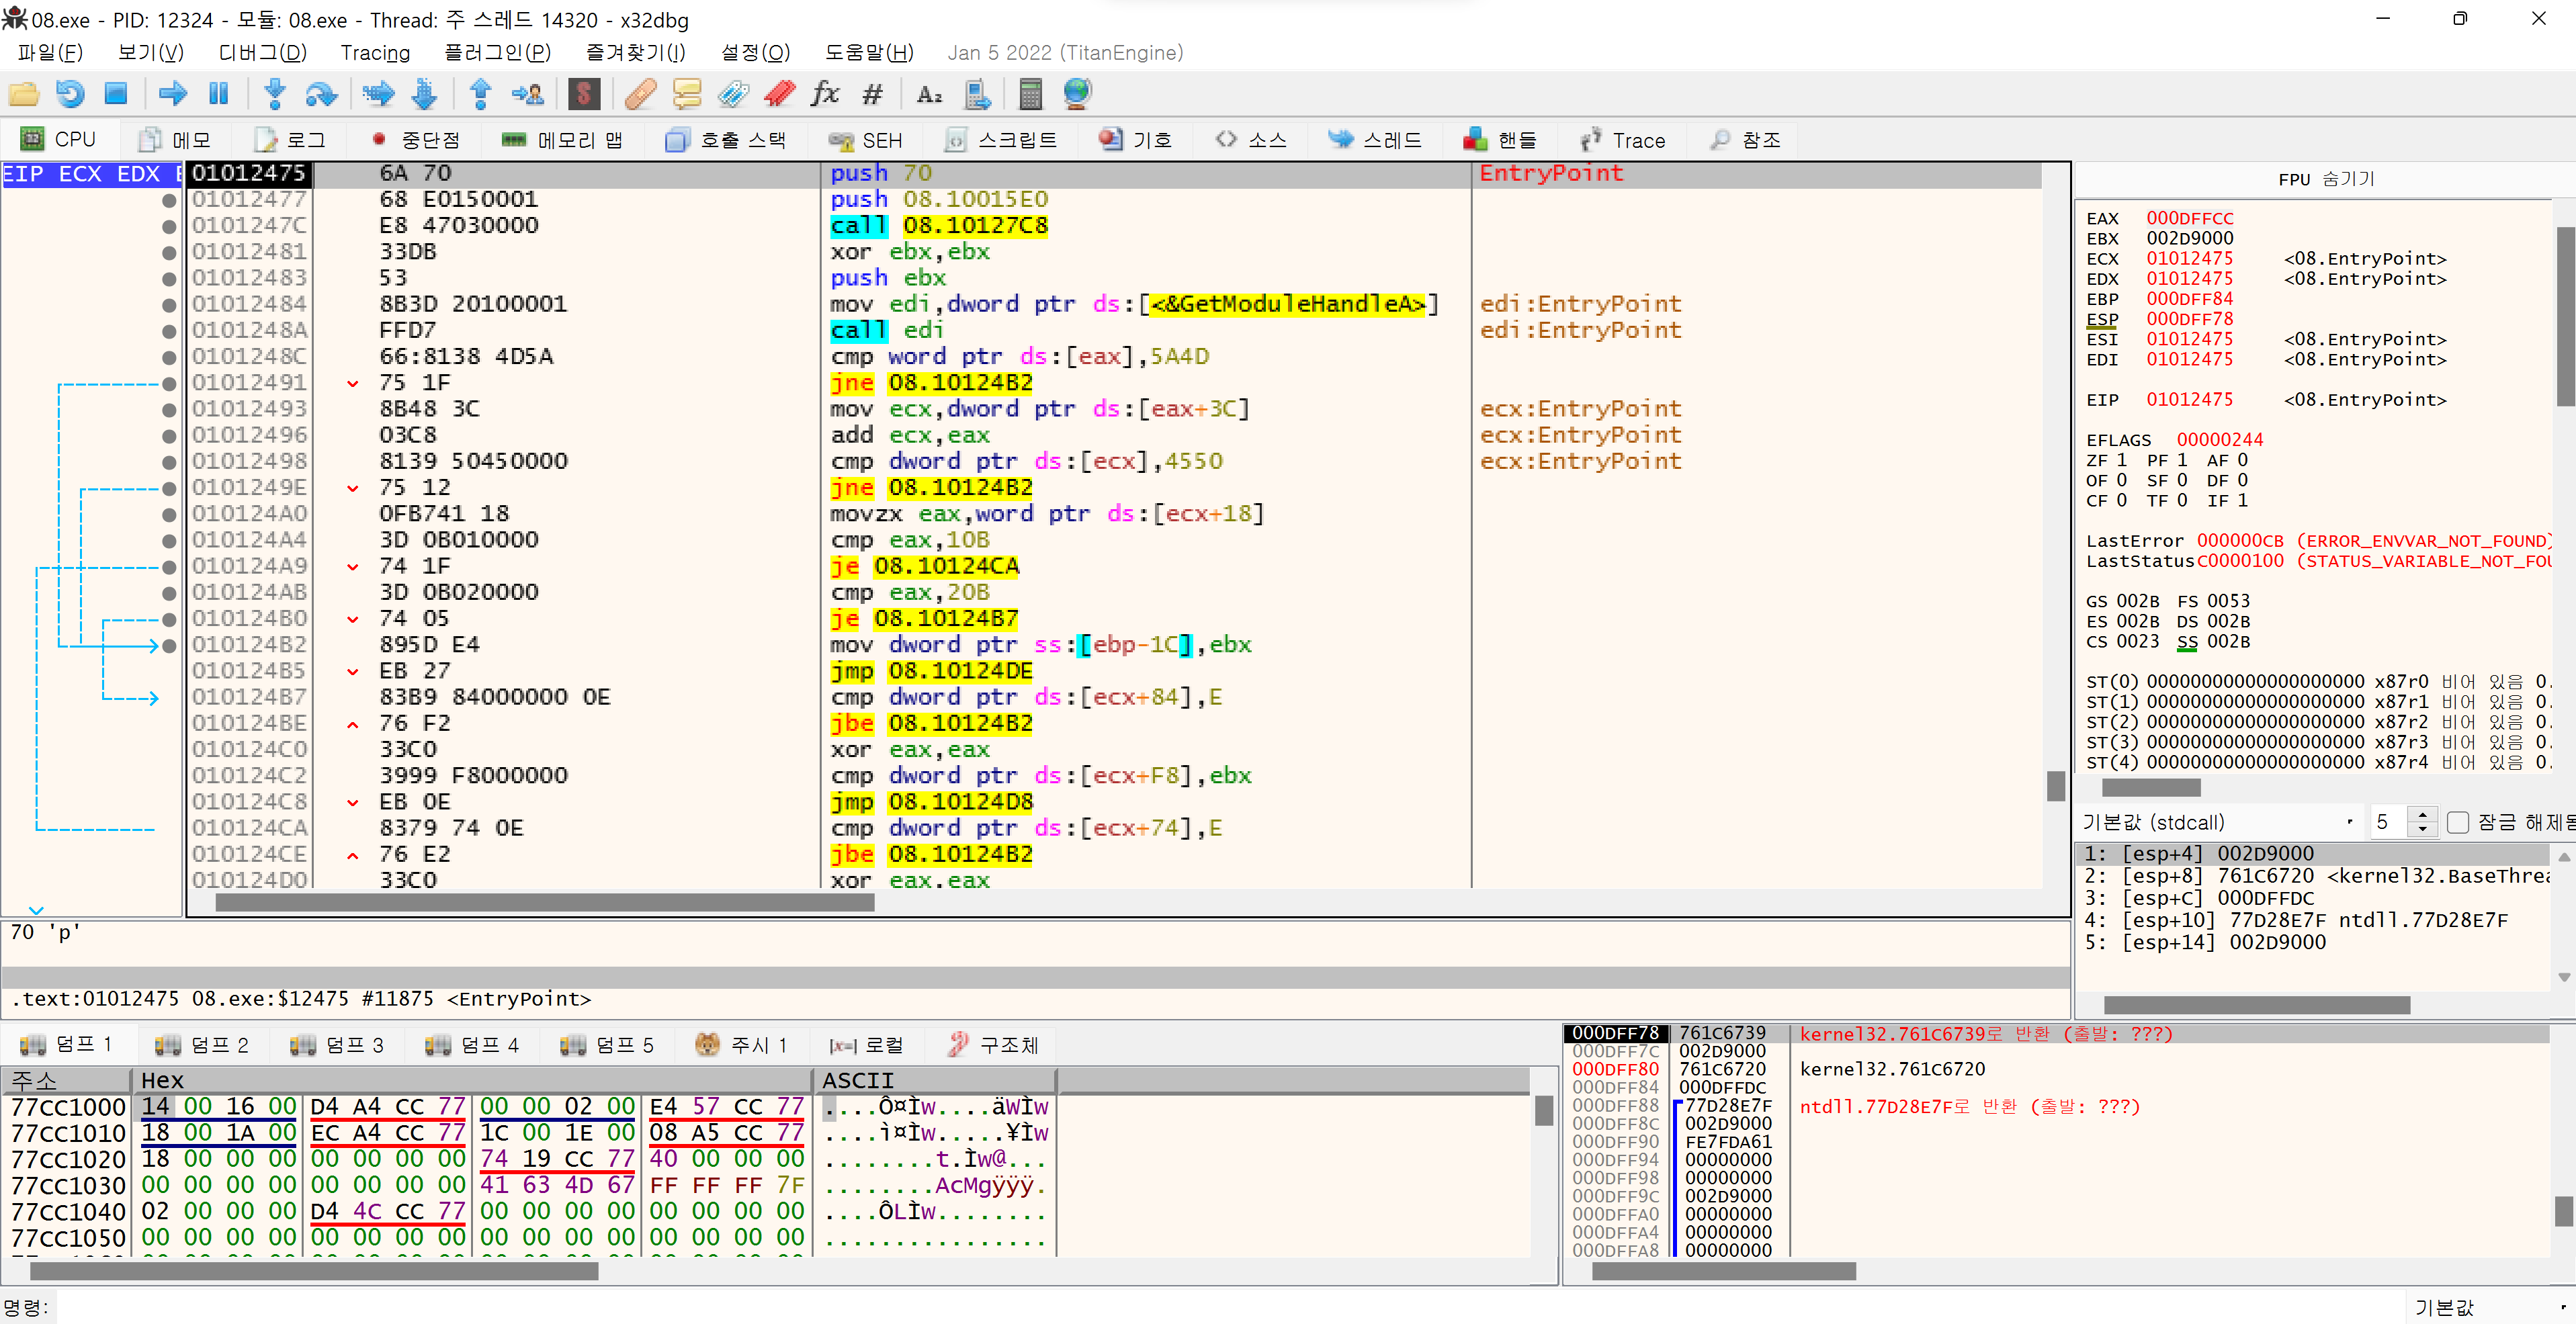Screen dimensions: 2576x1324
Task: Open the 플러그인(P) menu
Action: [x=497, y=52]
